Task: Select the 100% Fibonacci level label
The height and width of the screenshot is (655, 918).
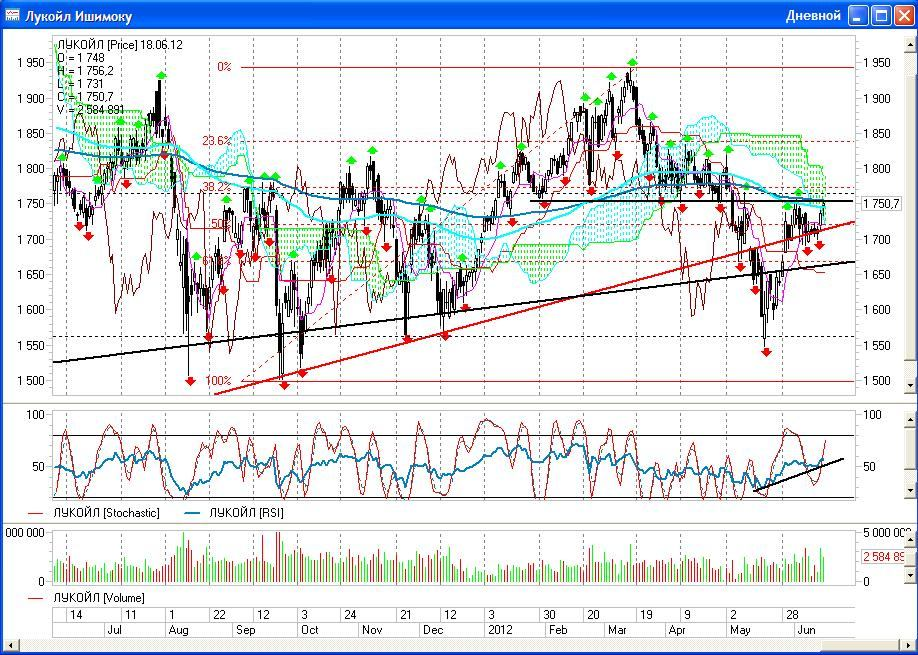Action: (218, 381)
